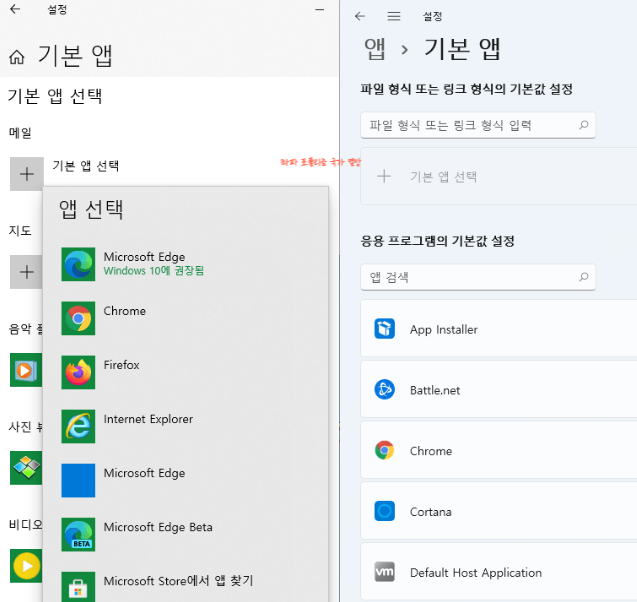Open hamburger navigation menu in right window
Image resolution: width=637 pixels, height=602 pixels.
click(394, 16)
